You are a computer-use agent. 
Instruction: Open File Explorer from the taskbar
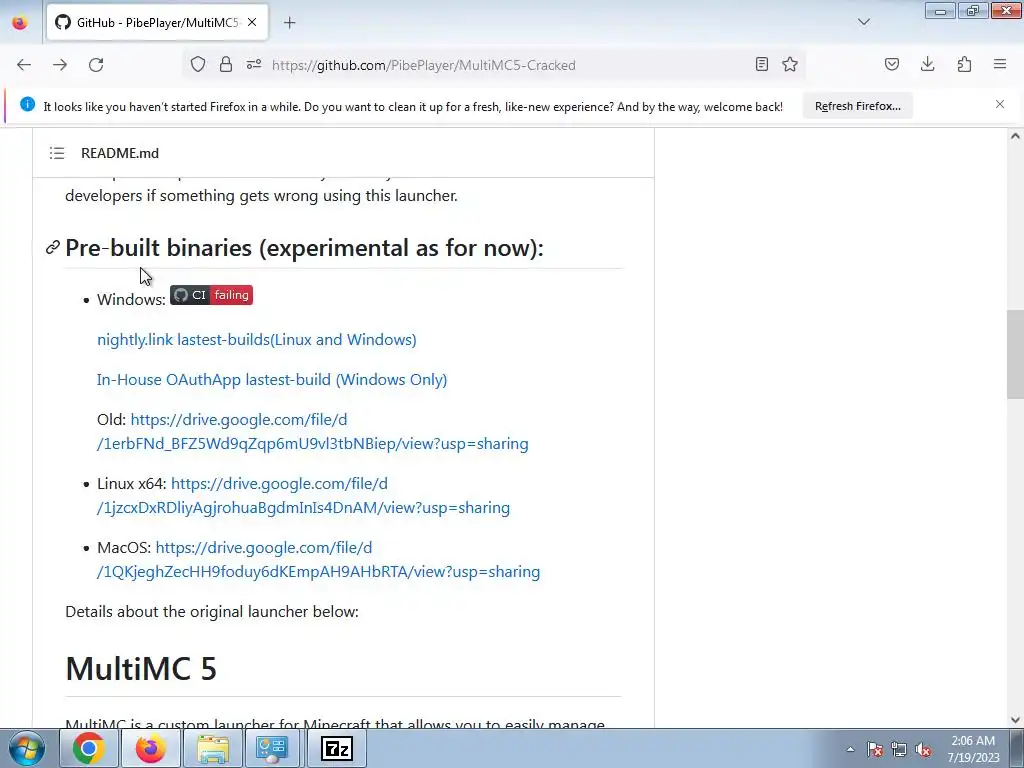tap(213, 748)
